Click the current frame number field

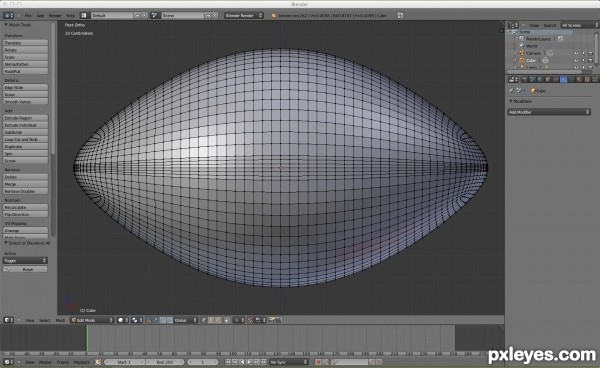203,362
